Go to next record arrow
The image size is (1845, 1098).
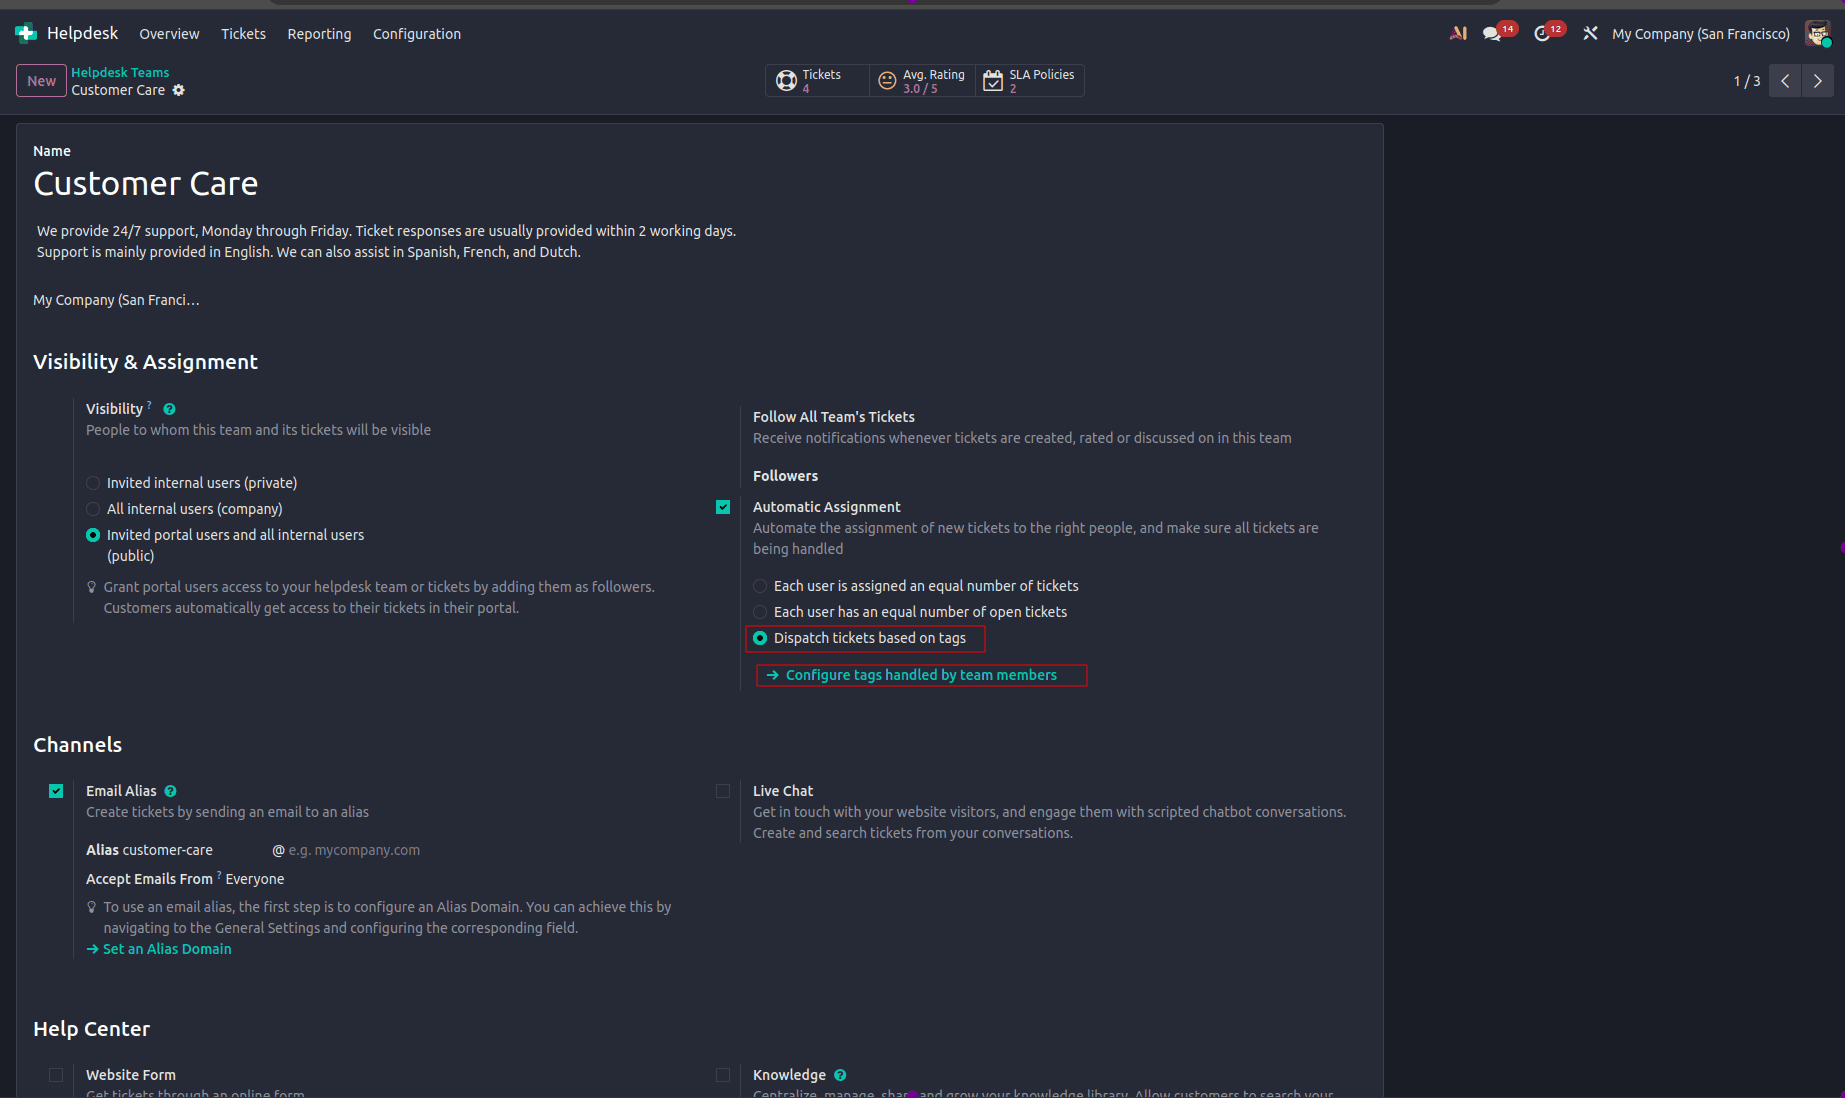[1818, 81]
